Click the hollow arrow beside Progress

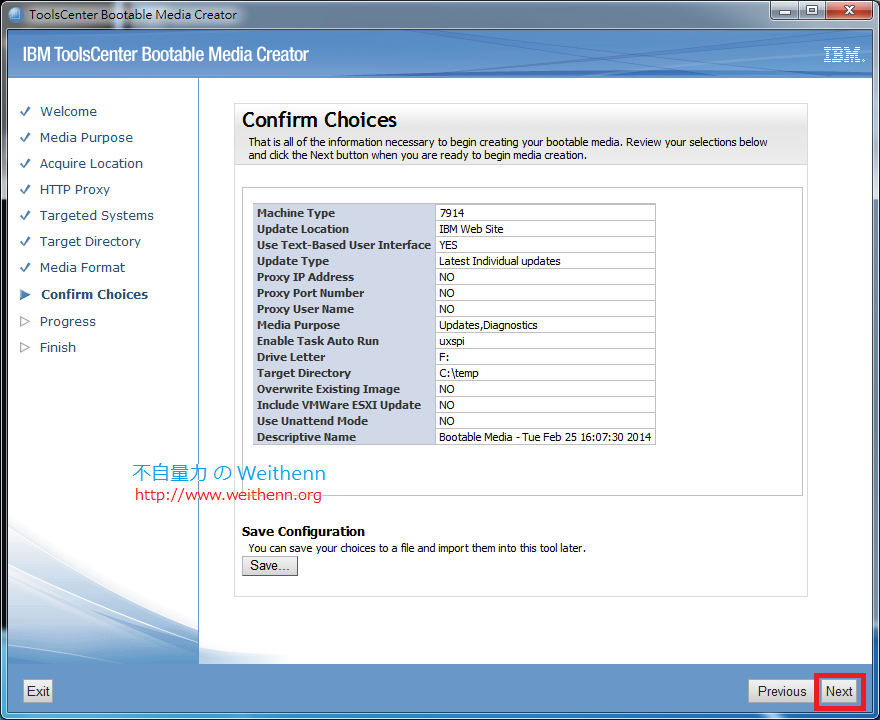[x=25, y=322]
